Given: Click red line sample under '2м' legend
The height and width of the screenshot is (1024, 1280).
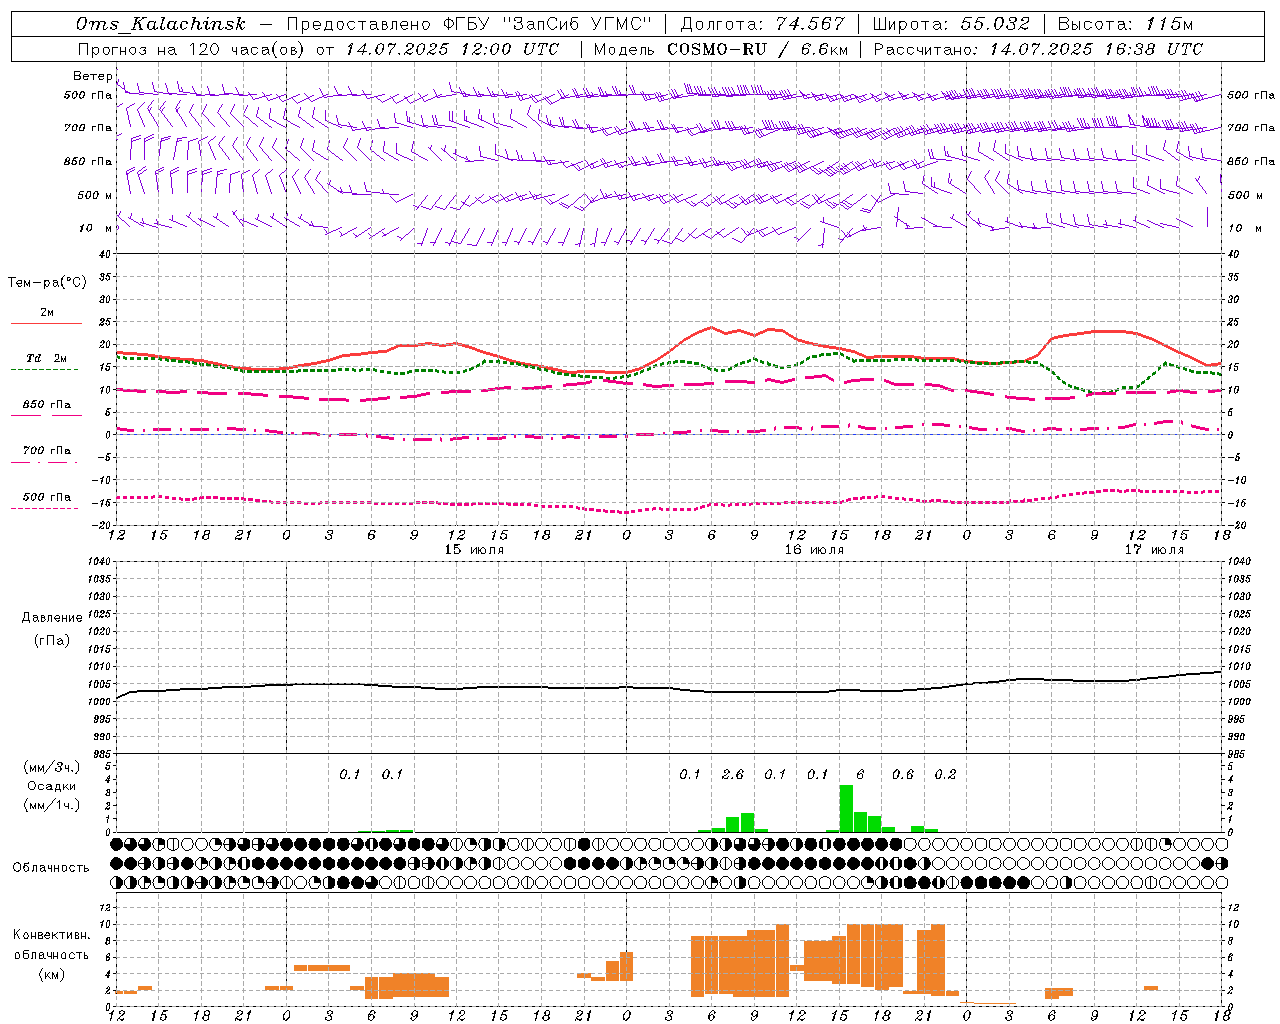Looking at the screenshot, I should (x=46, y=323).
